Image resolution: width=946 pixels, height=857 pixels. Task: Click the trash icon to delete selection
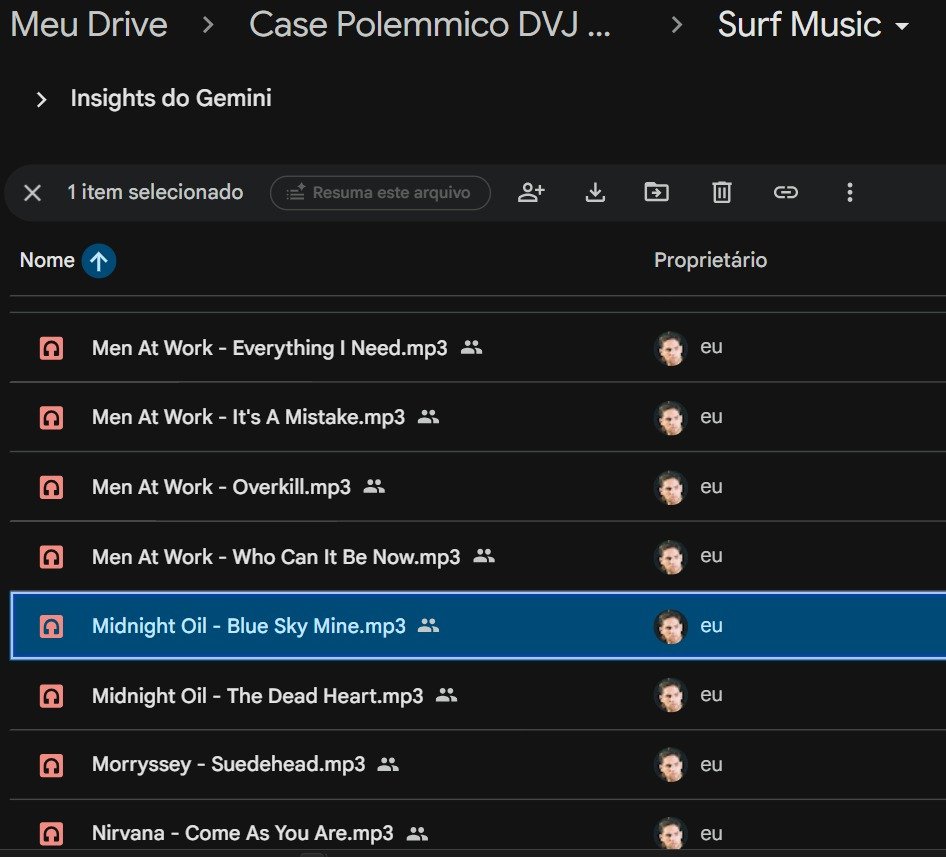click(722, 192)
